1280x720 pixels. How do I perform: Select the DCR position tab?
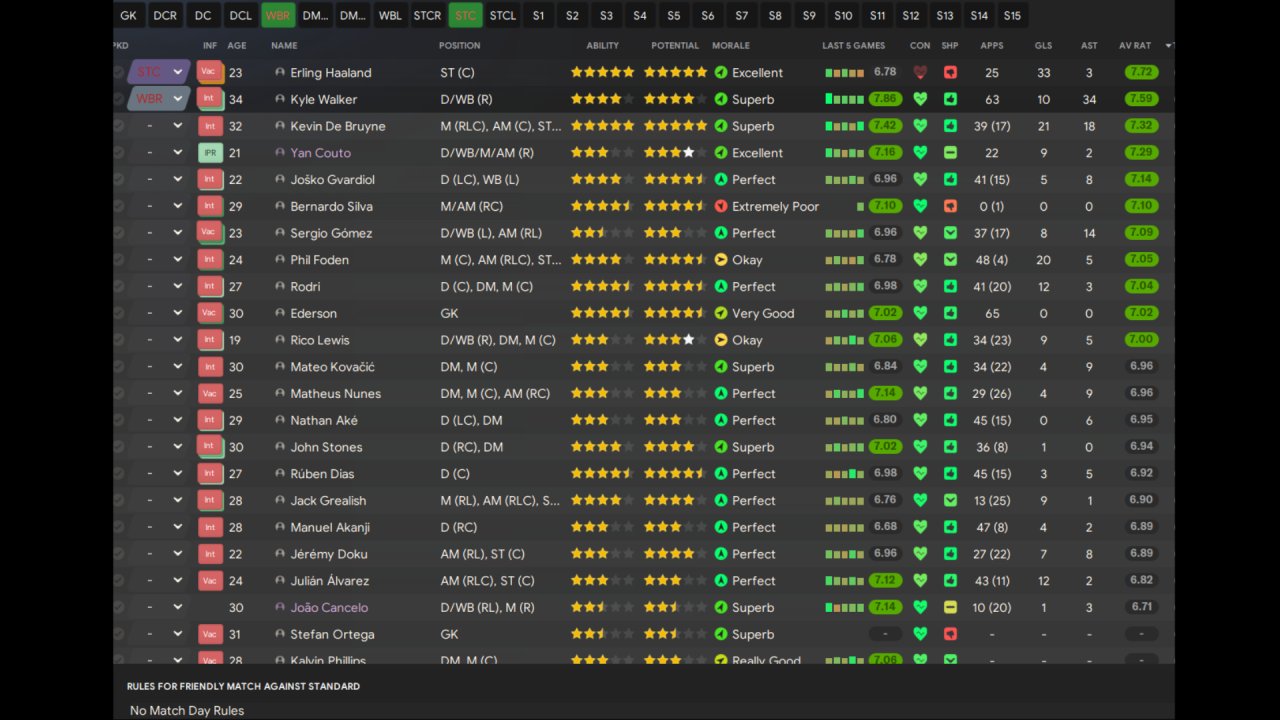pyautogui.click(x=165, y=15)
